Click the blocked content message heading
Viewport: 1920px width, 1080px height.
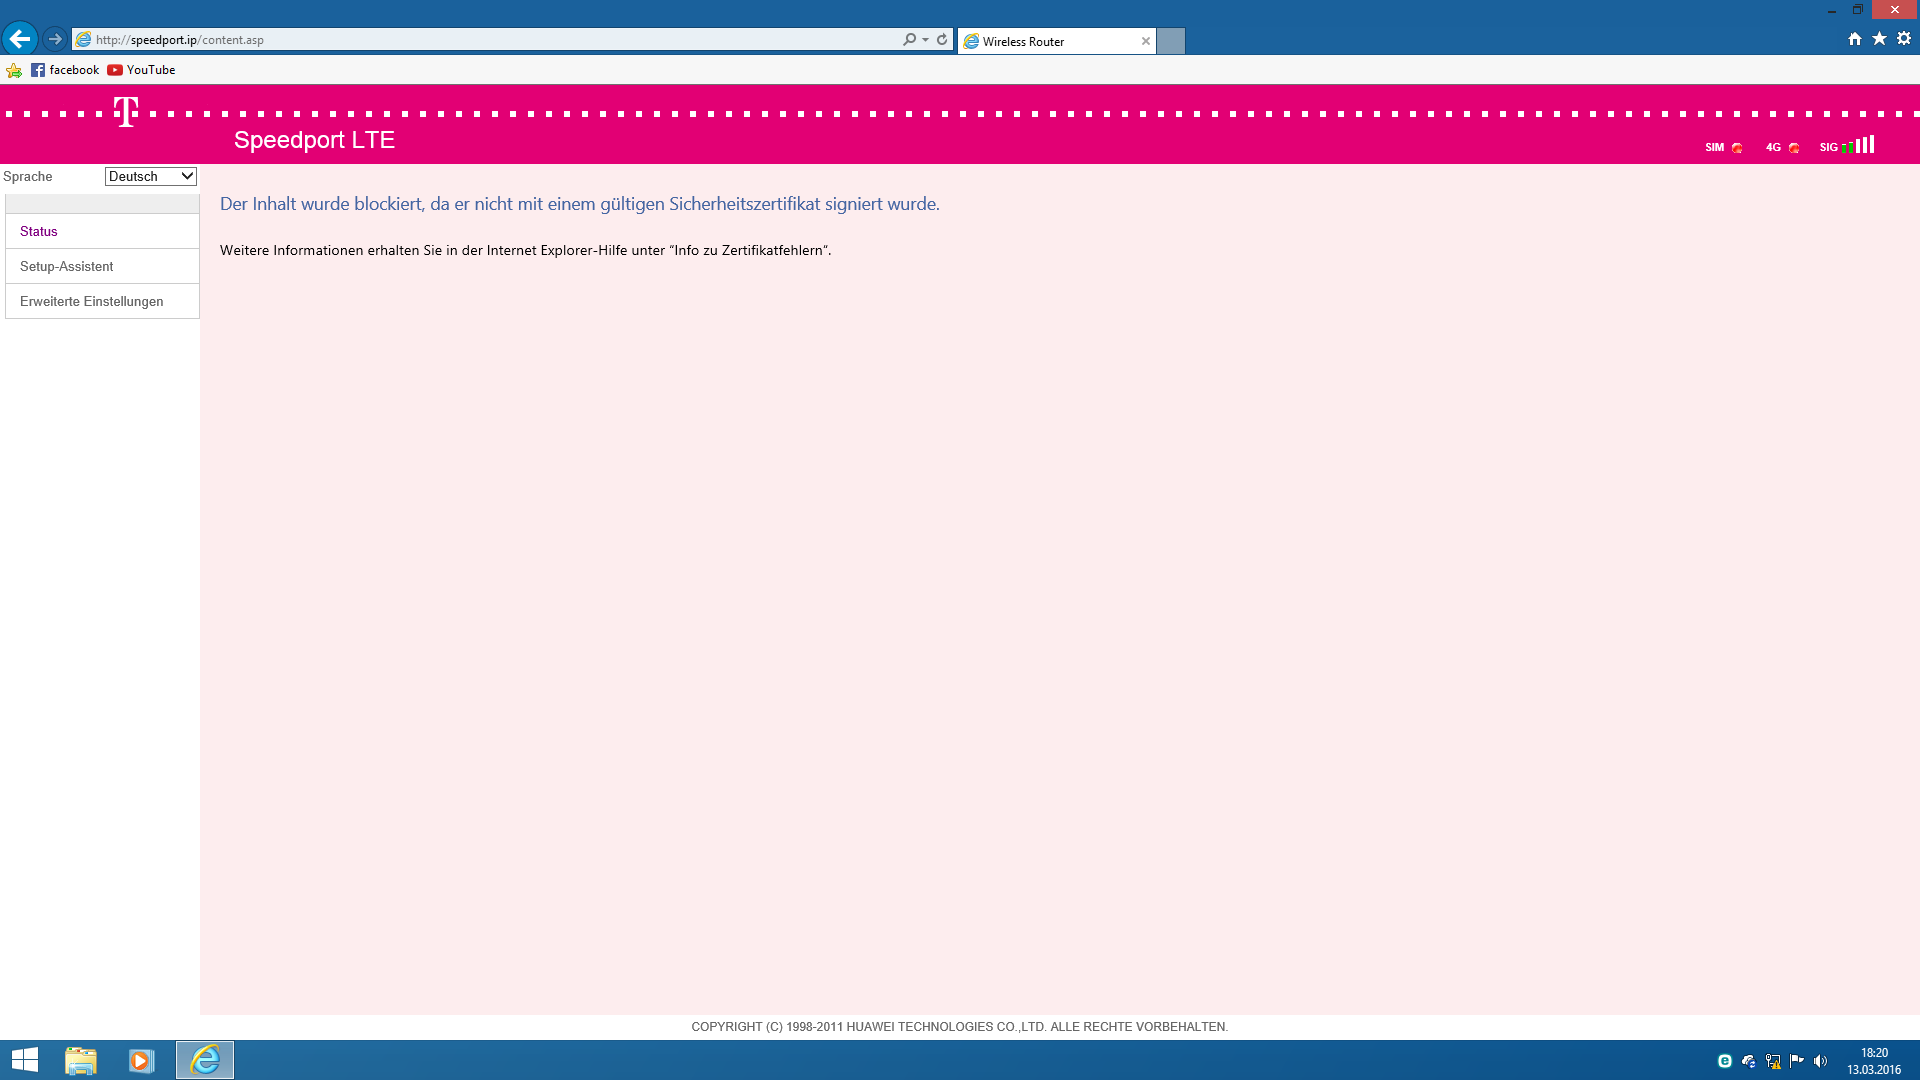coord(580,204)
